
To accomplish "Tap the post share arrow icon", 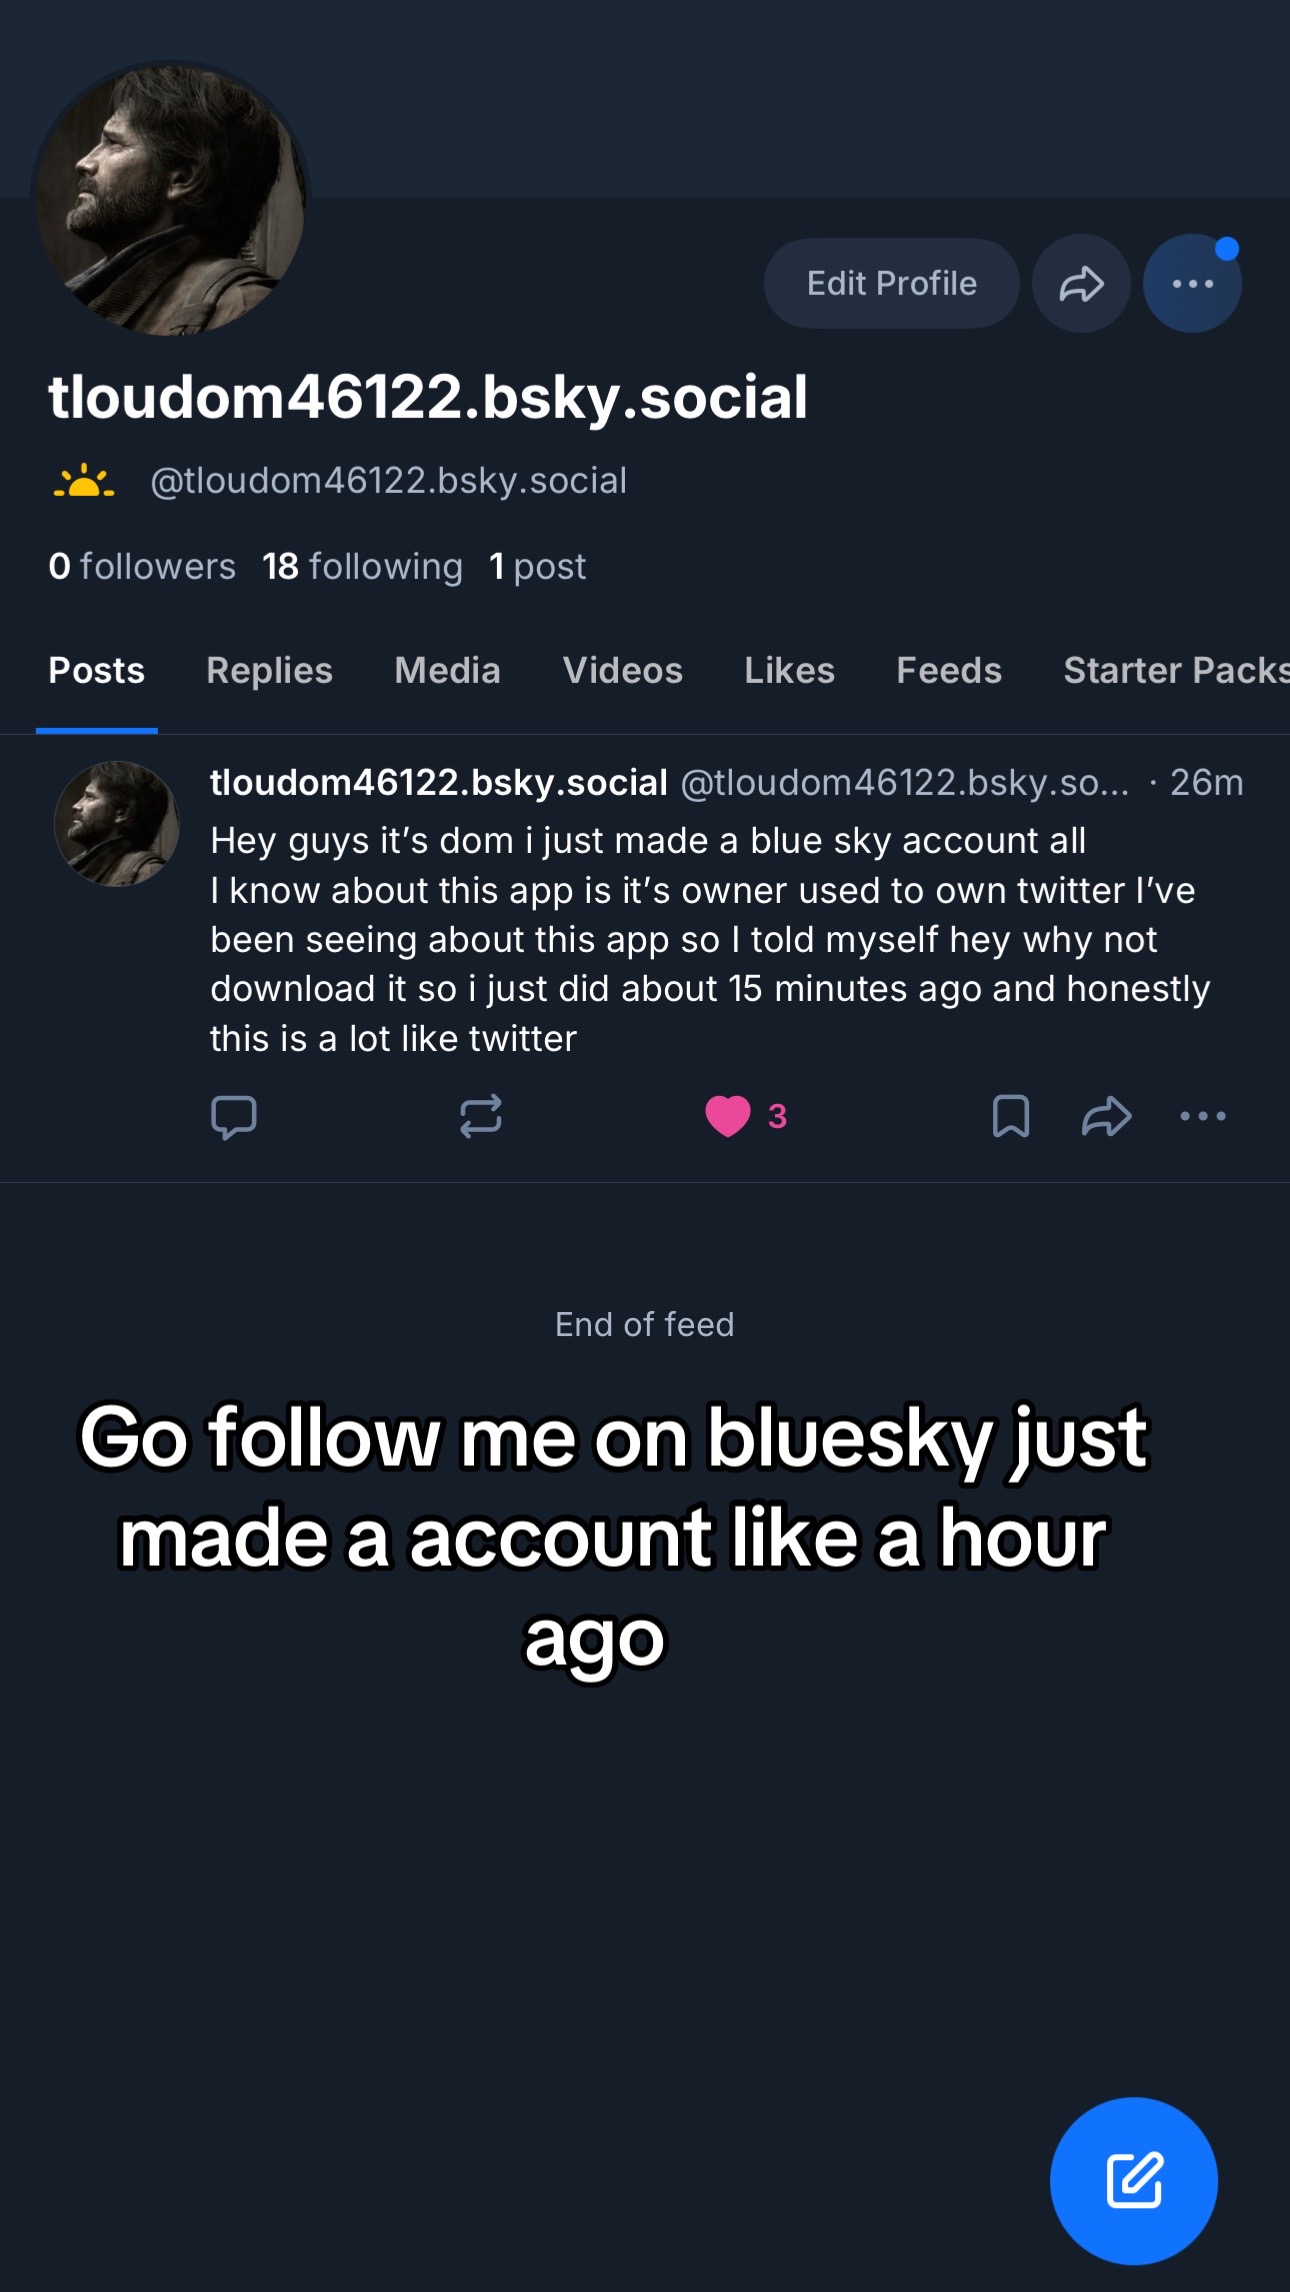I will [x=1106, y=1116].
